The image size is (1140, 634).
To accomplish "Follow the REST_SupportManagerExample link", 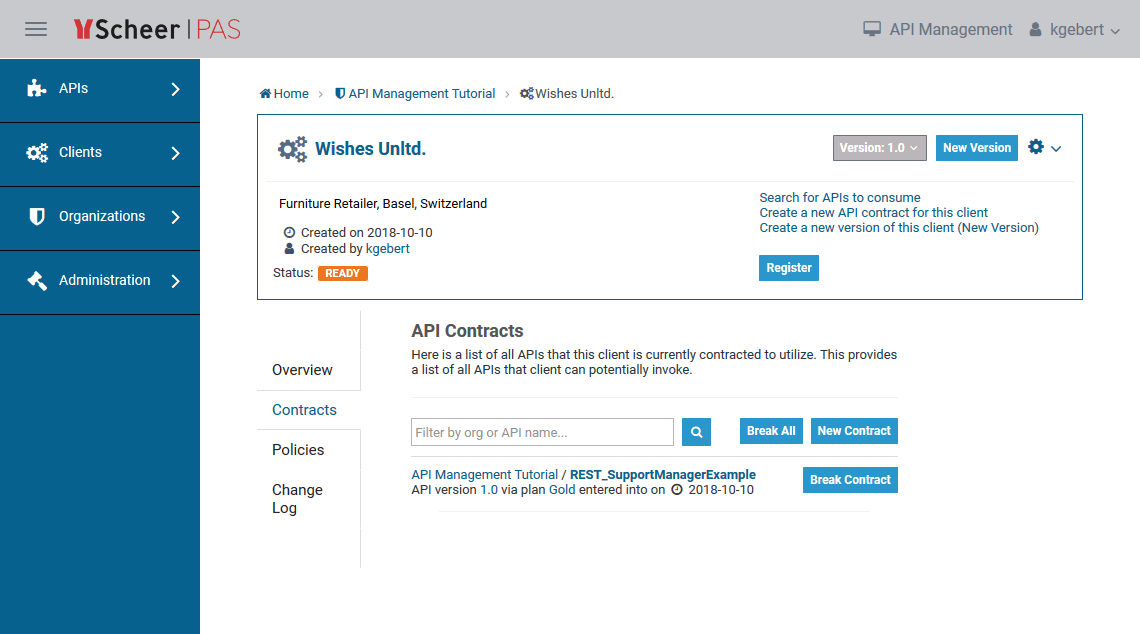I will click(x=662, y=475).
